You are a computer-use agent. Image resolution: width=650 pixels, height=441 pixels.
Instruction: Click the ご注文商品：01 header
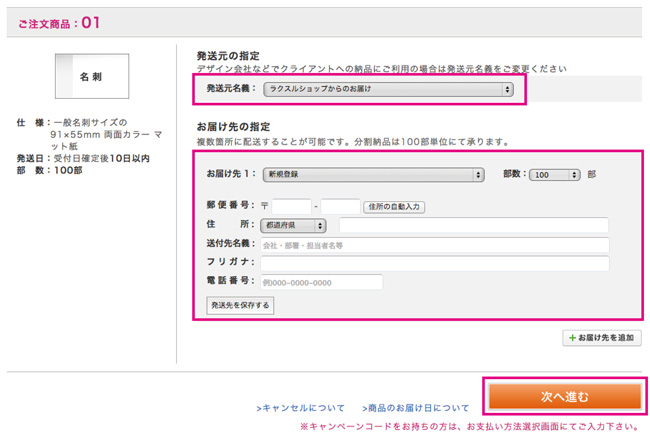pyautogui.click(x=60, y=22)
